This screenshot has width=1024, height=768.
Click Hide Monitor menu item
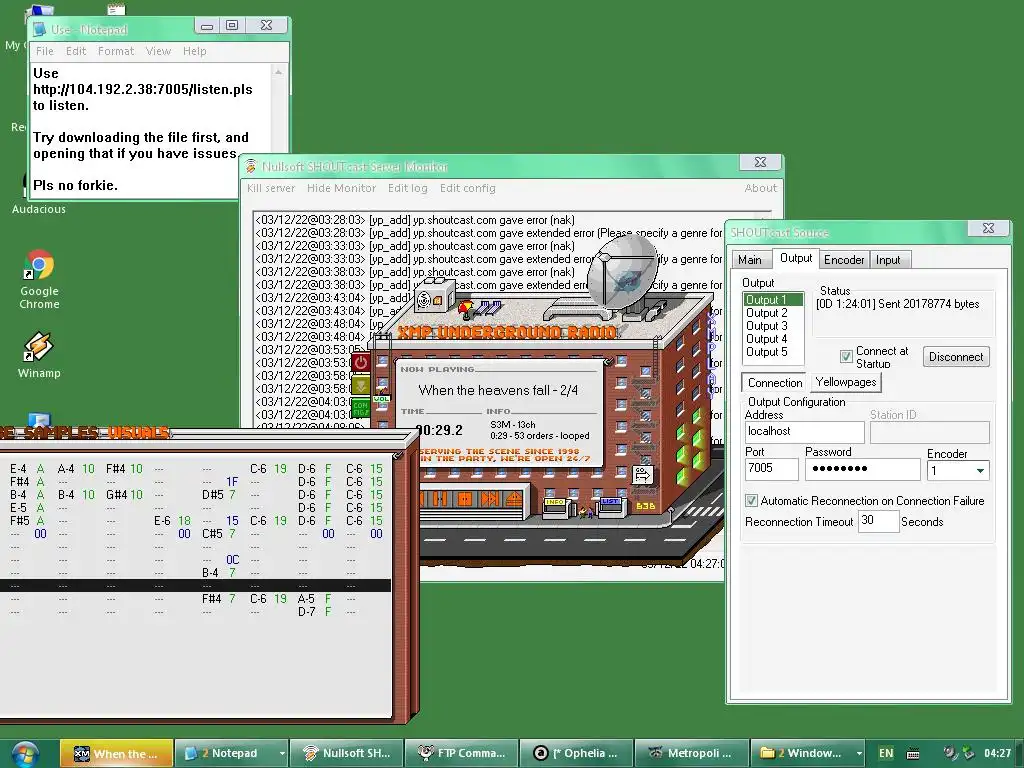(342, 188)
